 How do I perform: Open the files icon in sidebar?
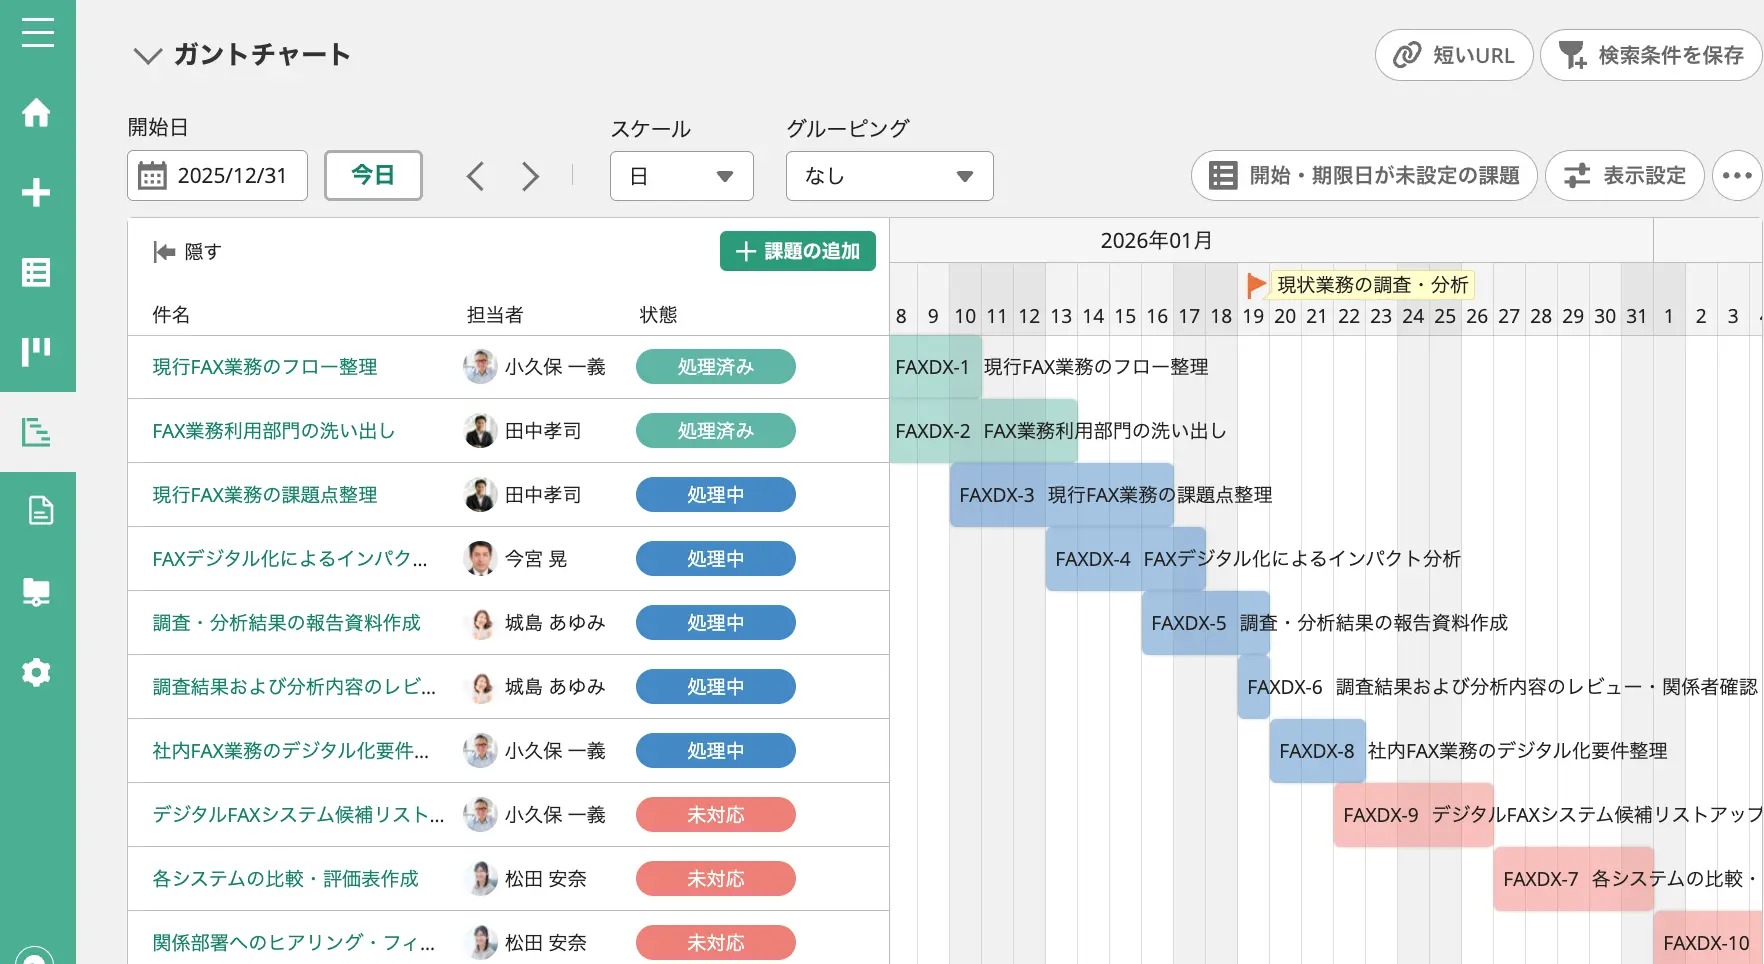click(x=37, y=592)
